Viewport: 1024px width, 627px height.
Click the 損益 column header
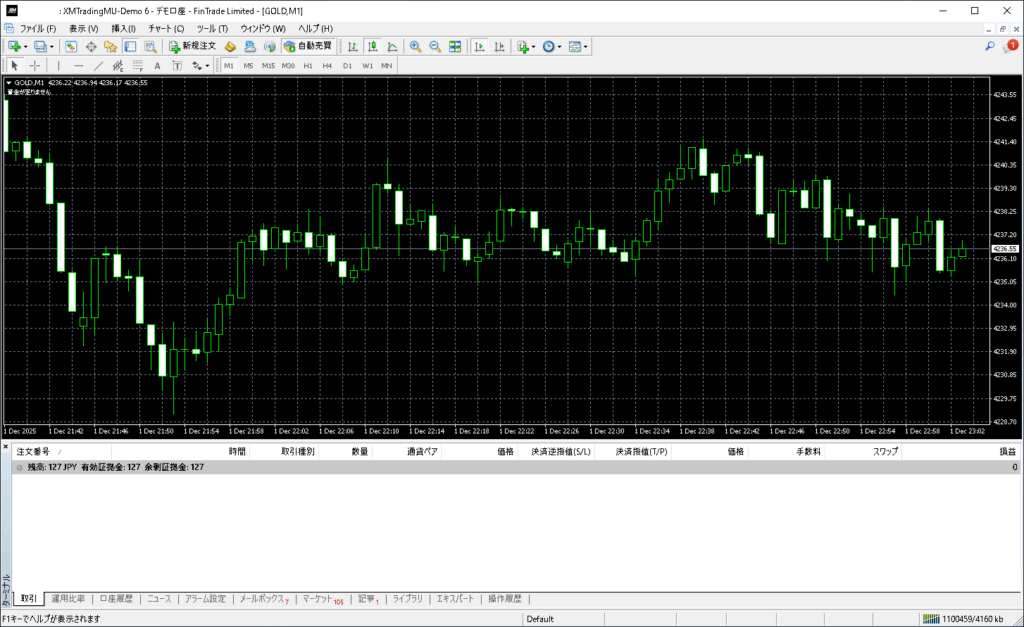[x=1007, y=452]
